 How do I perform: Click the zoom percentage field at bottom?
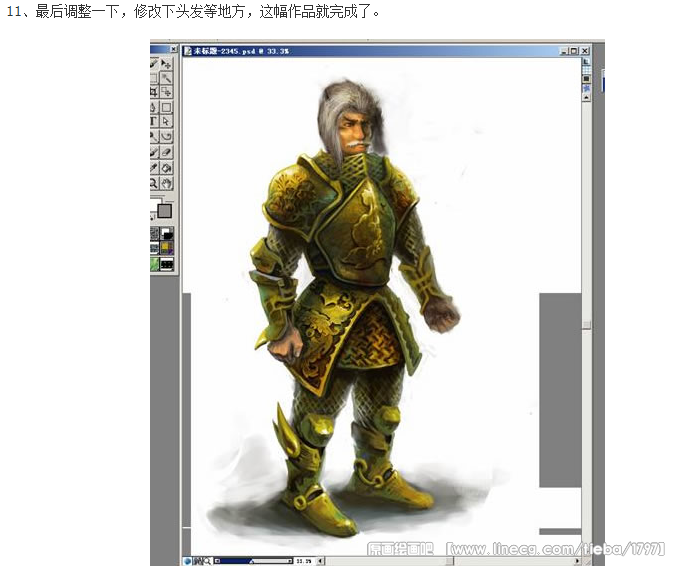pos(304,561)
